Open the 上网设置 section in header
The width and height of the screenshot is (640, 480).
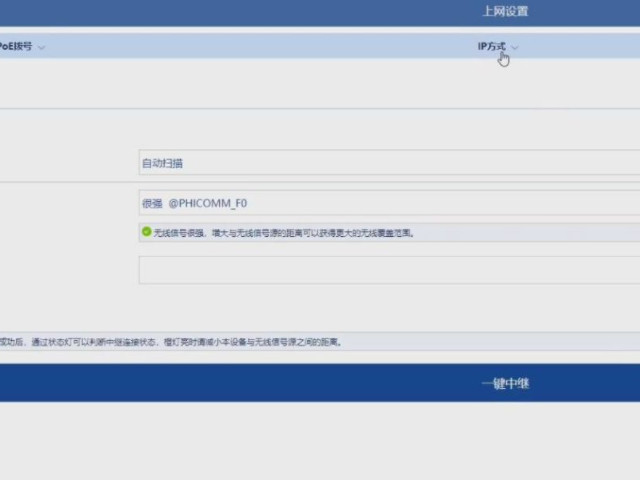505,11
